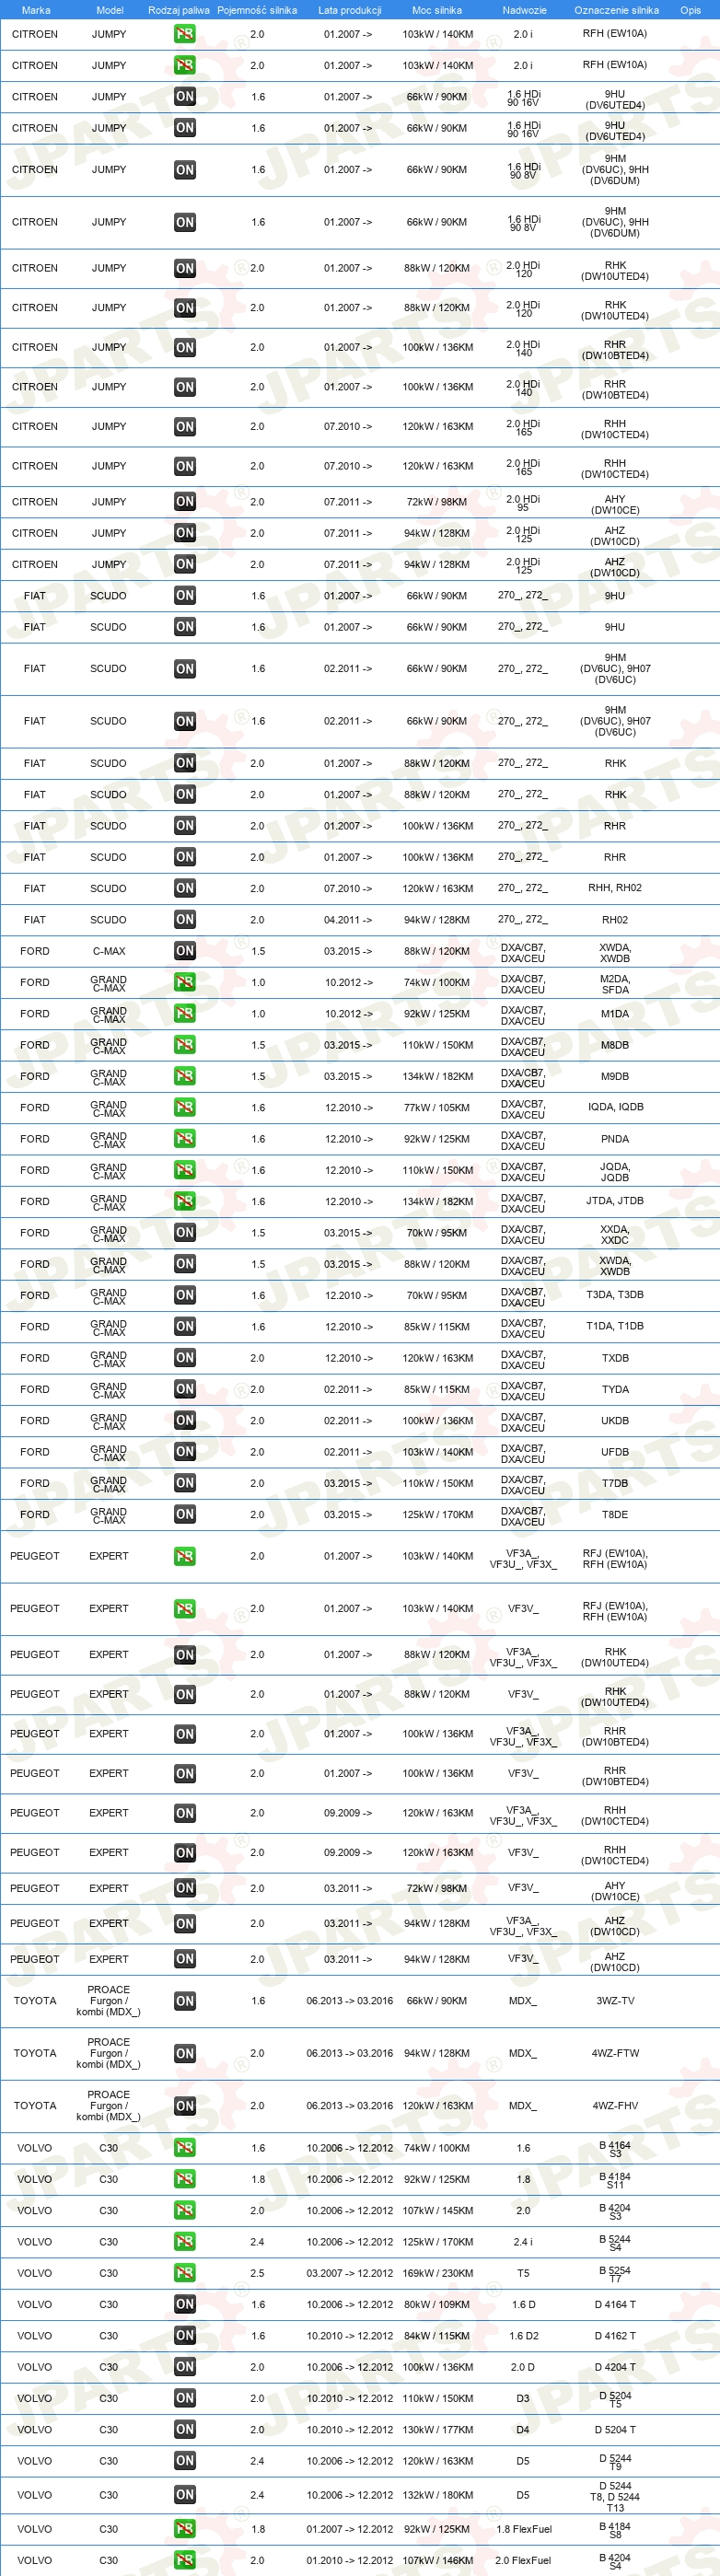The height and width of the screenshot is (2576, 720).
Task: Click the PB icon in the Ford PNDA row
Action: click(x=185, y=1139)
